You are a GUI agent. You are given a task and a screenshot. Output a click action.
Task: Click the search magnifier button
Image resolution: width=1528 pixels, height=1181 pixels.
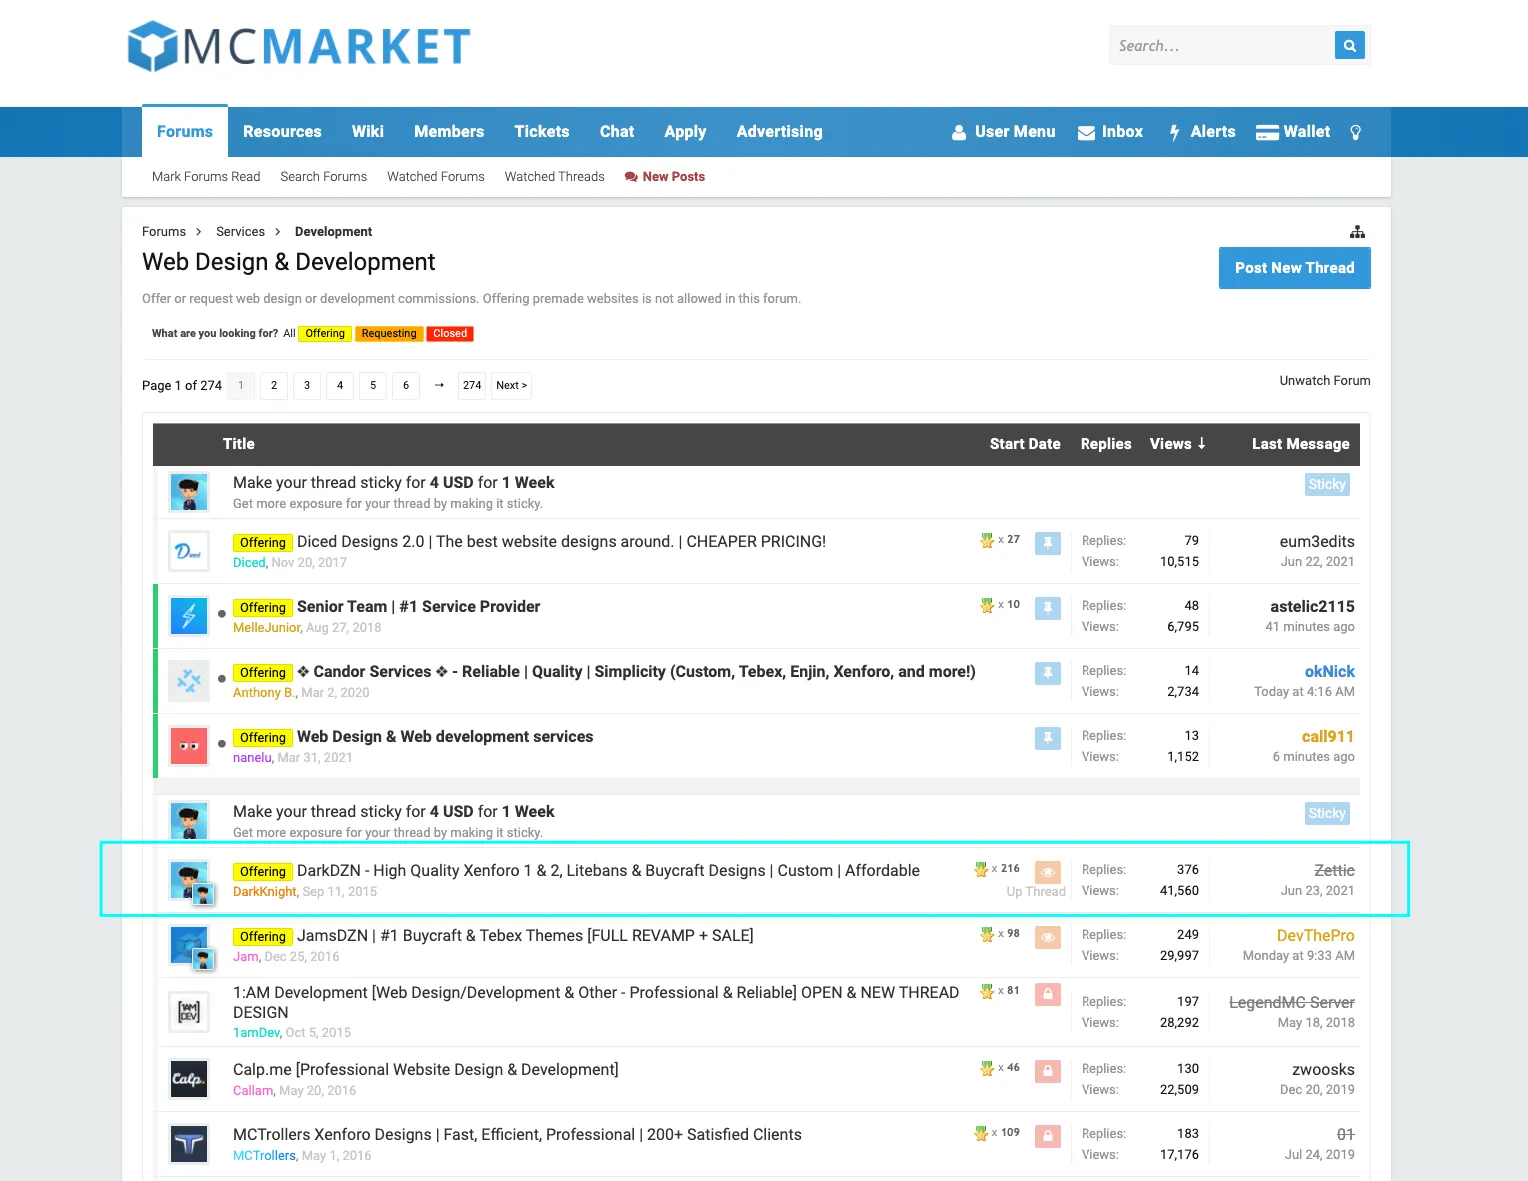pos(1349,45)
